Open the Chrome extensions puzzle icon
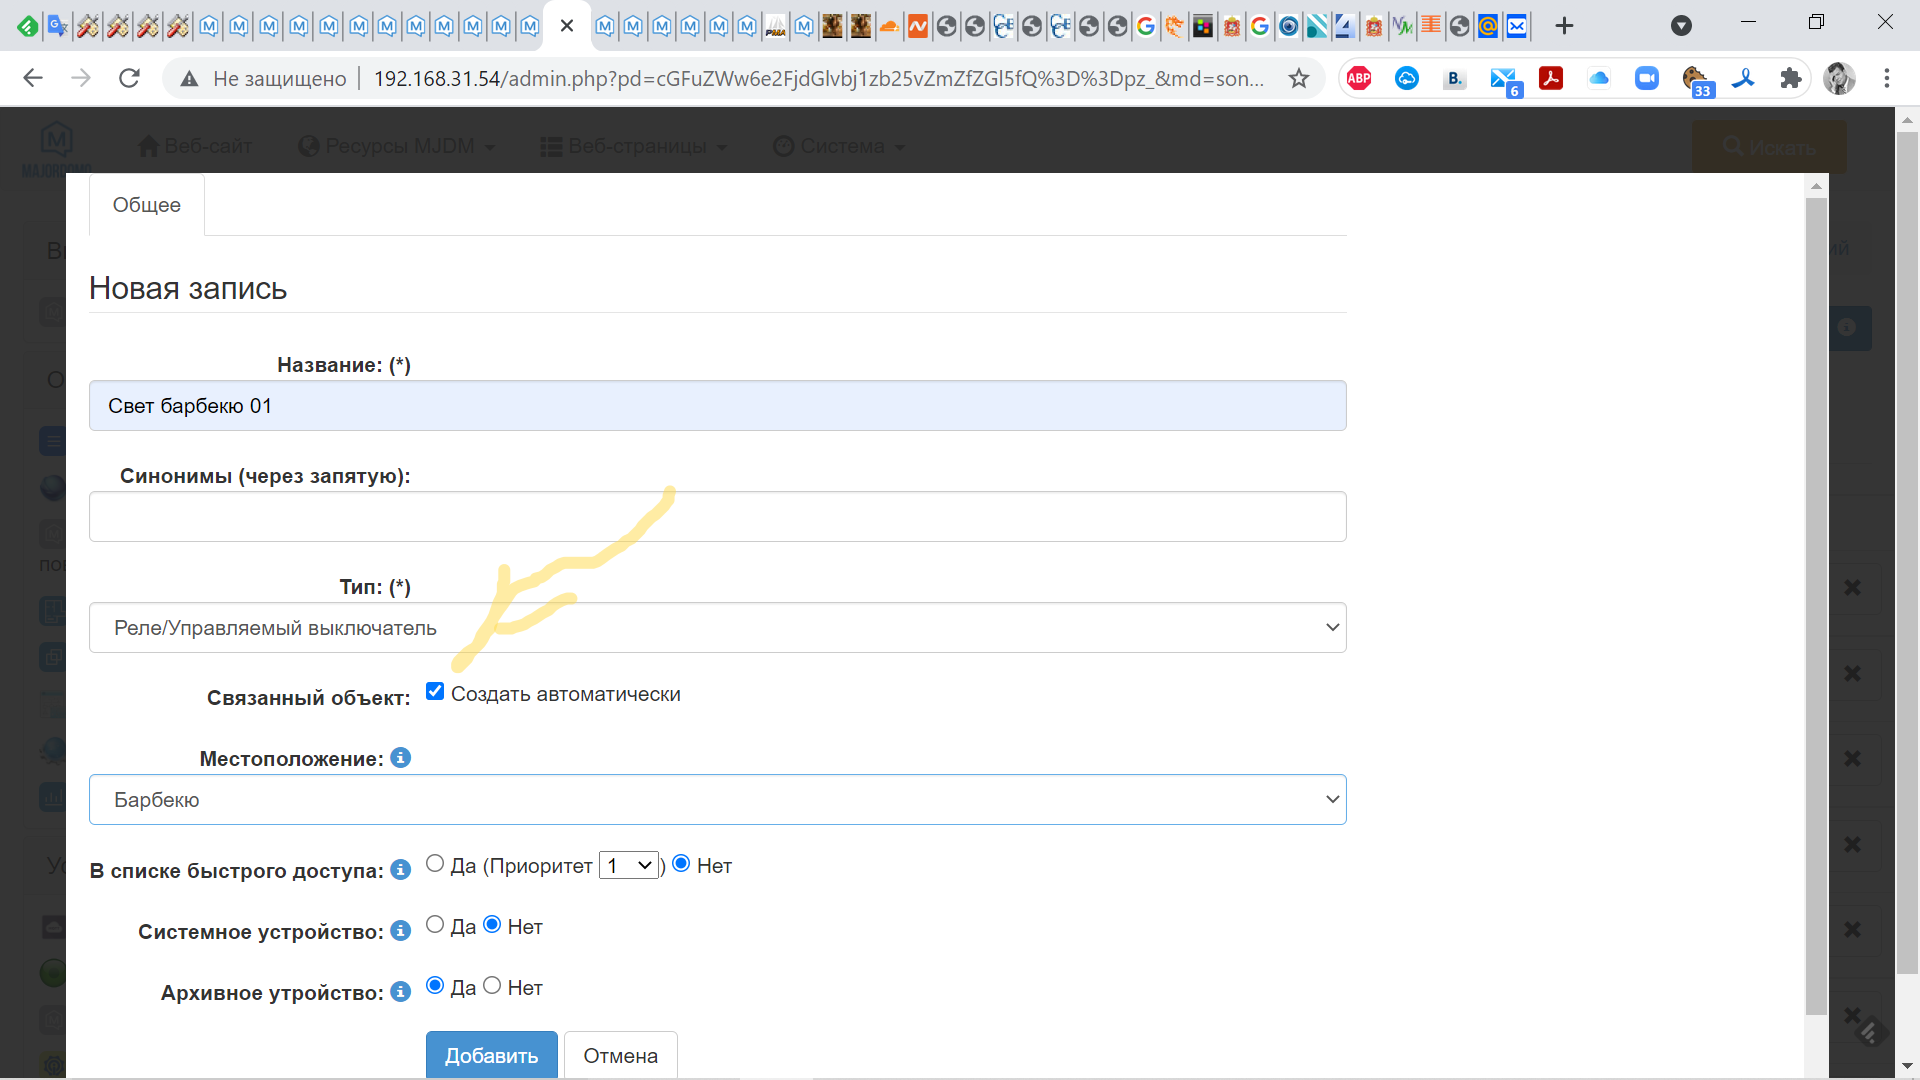 (x=1790, y=78)
